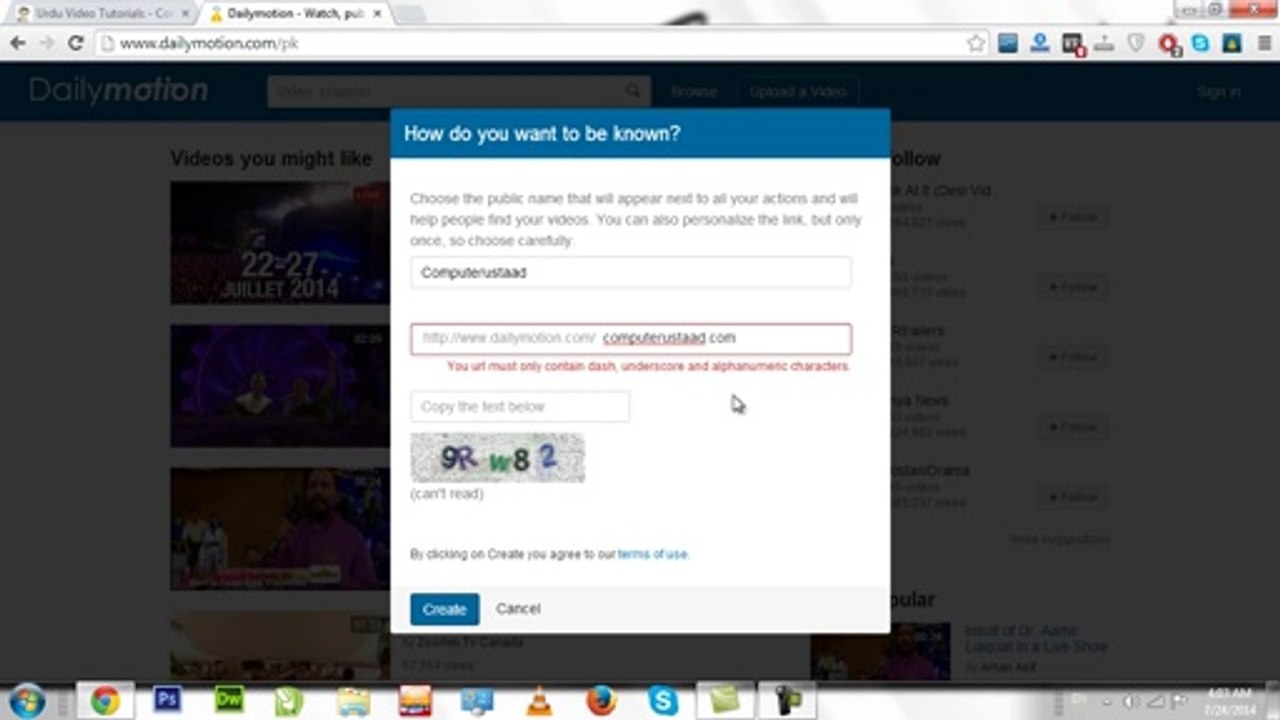Viewport: 1280px width, 720px height.
Task: Click the browser address bar
Action: (542, 43)
